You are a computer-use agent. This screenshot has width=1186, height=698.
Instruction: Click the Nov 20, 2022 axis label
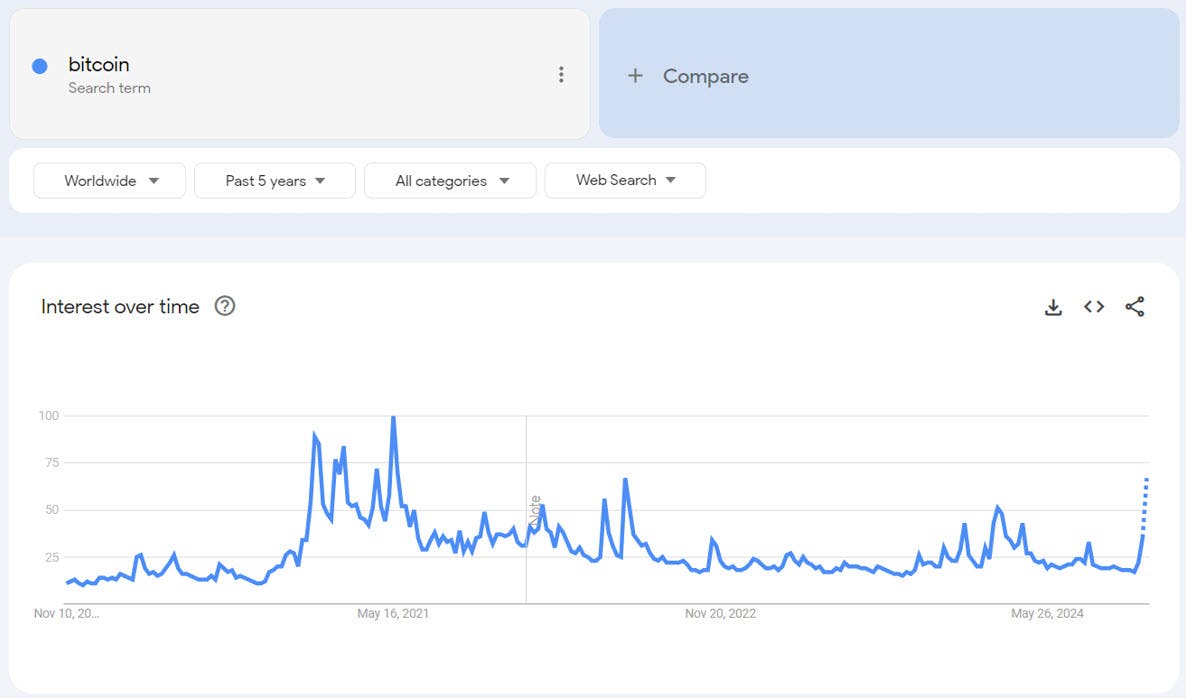click(720, 614)
